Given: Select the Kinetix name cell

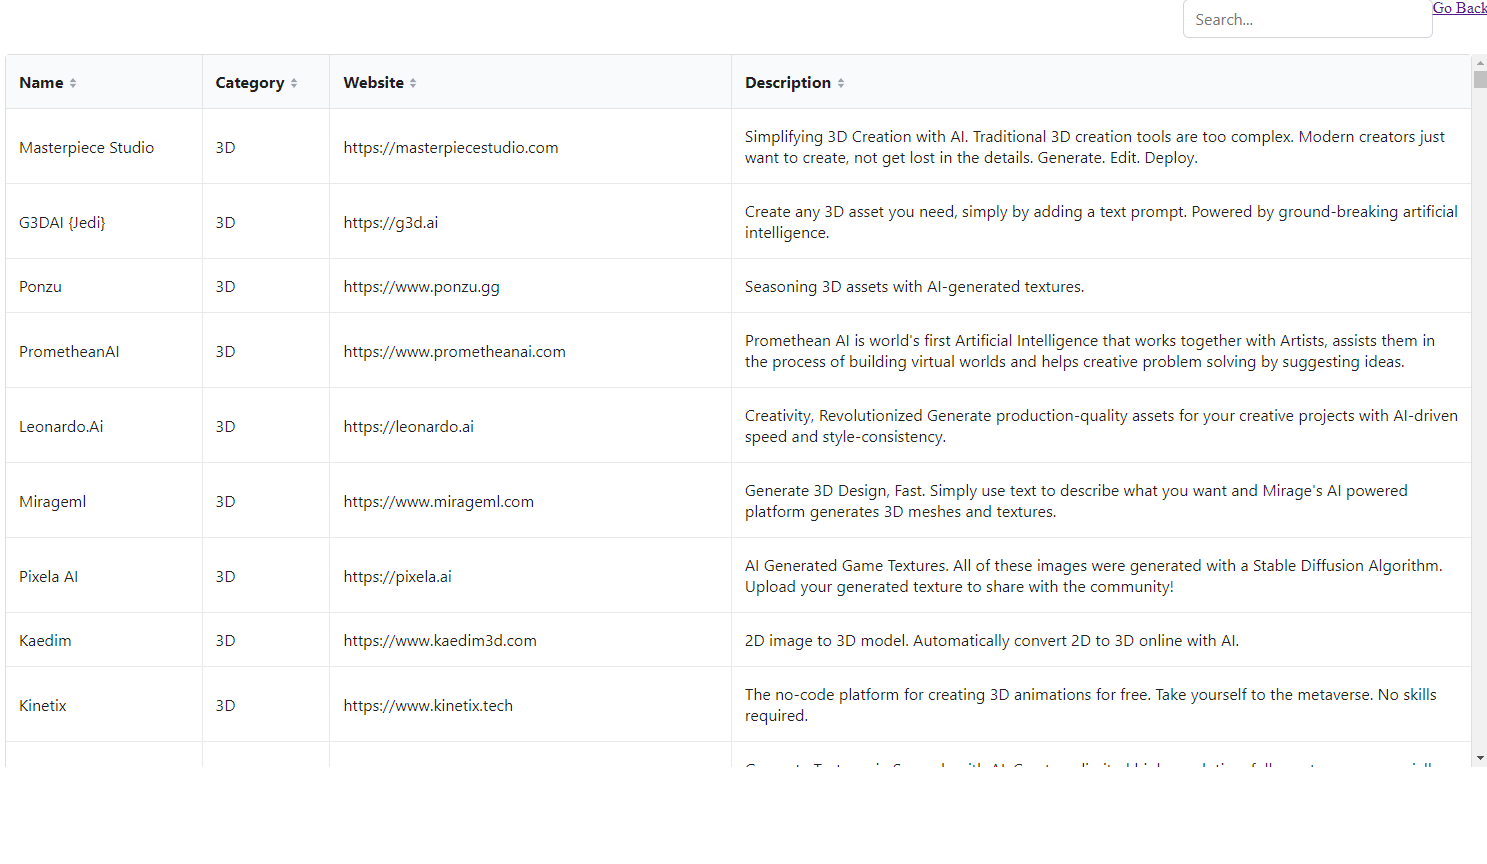Looking at the screenshot, I should click(43, 706).
